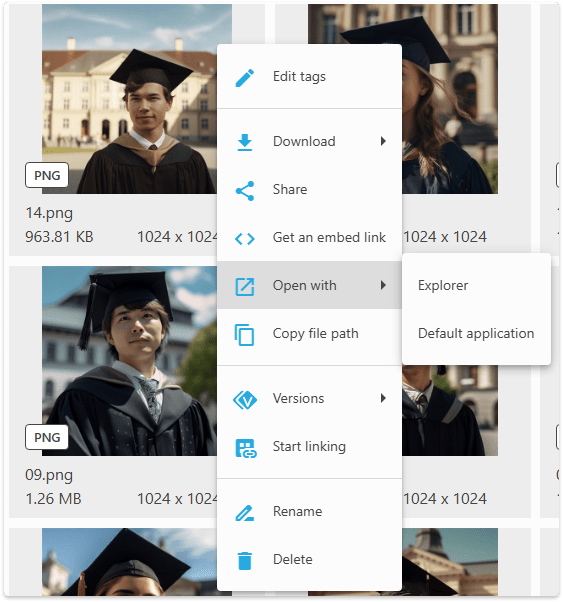The width and height of the screenshot is (563, 602).
Task: Click the Rename pen icon
Action: (x=245, y=513)
